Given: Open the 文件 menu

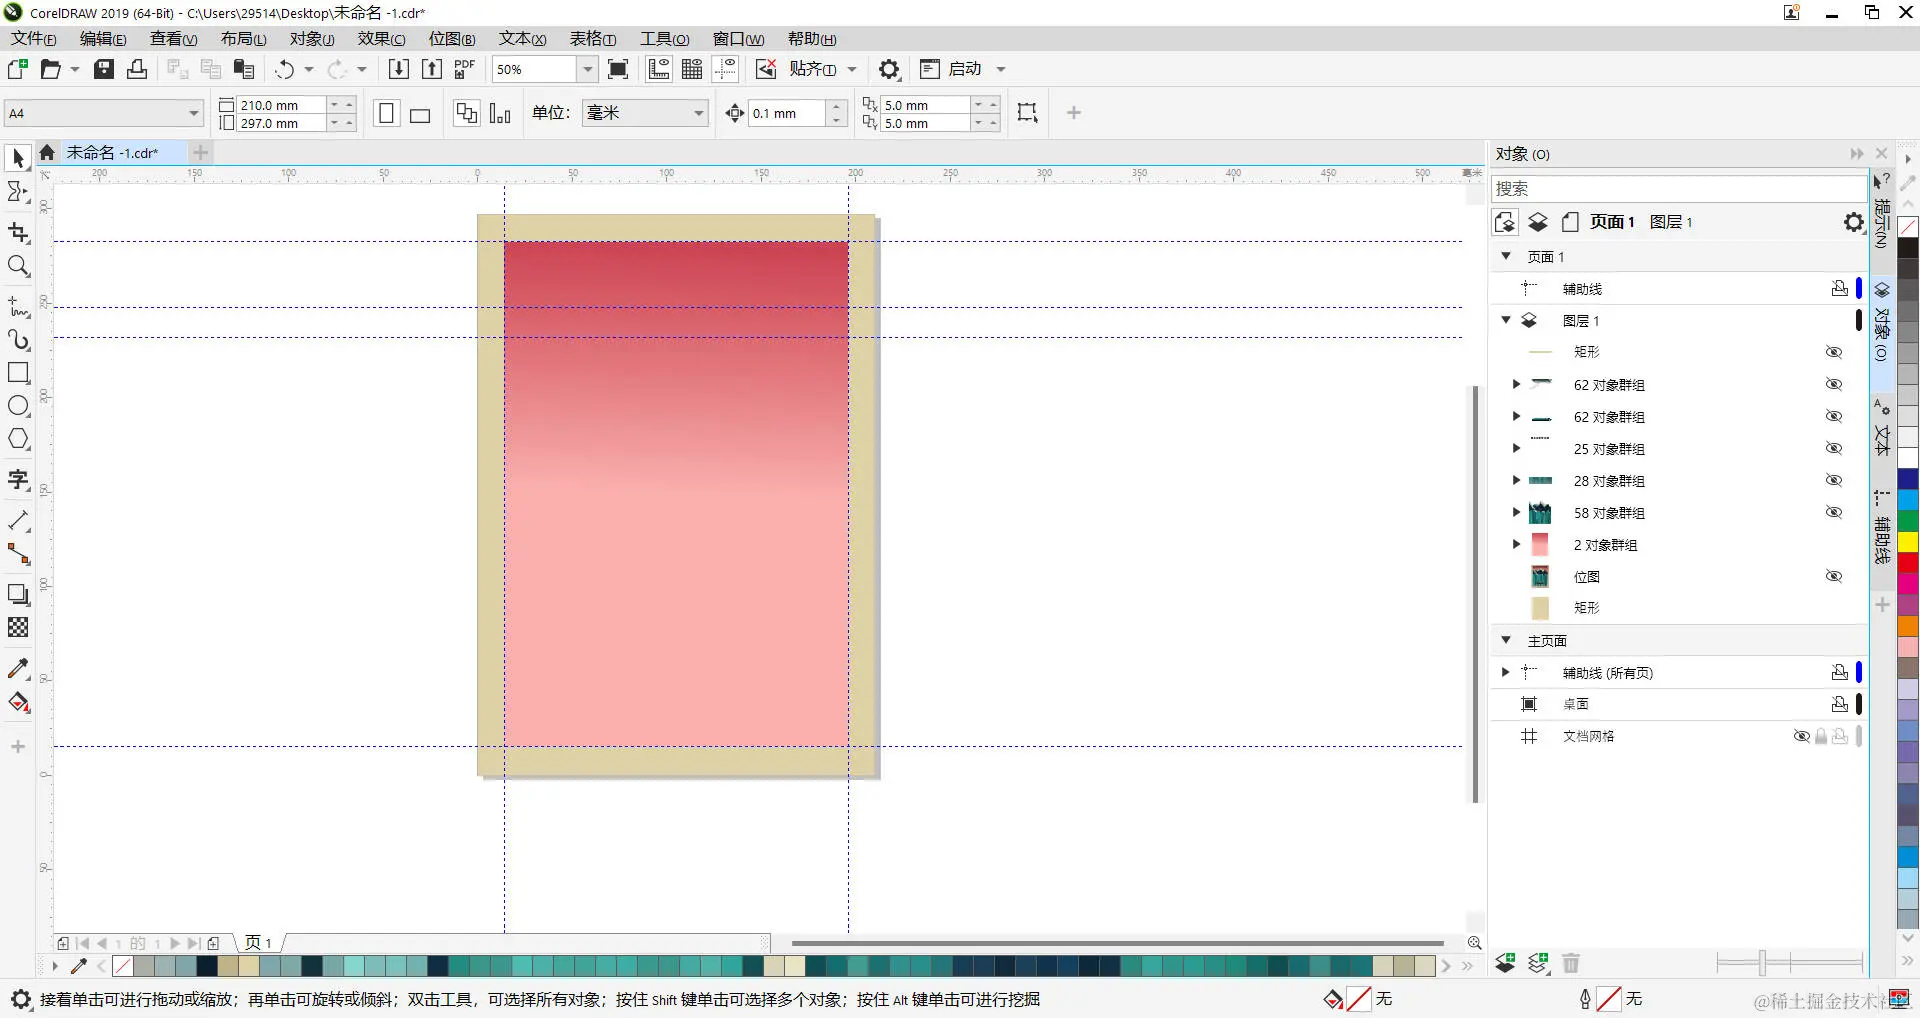Looking at the screenshot, I should coord(31,38).
